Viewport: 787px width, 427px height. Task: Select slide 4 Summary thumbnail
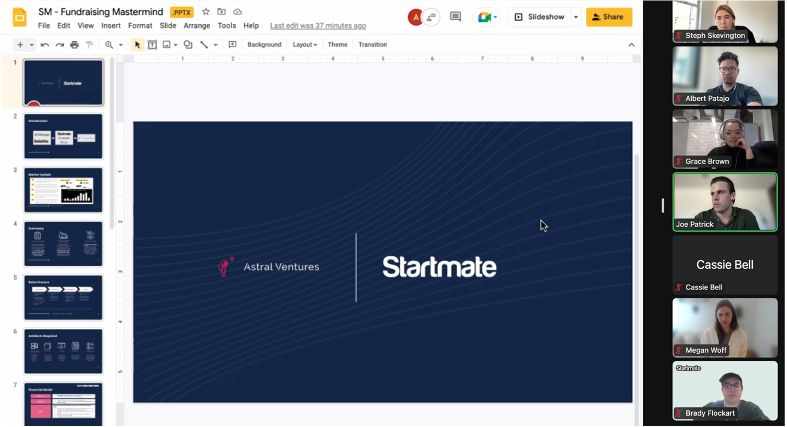(63, 244)
